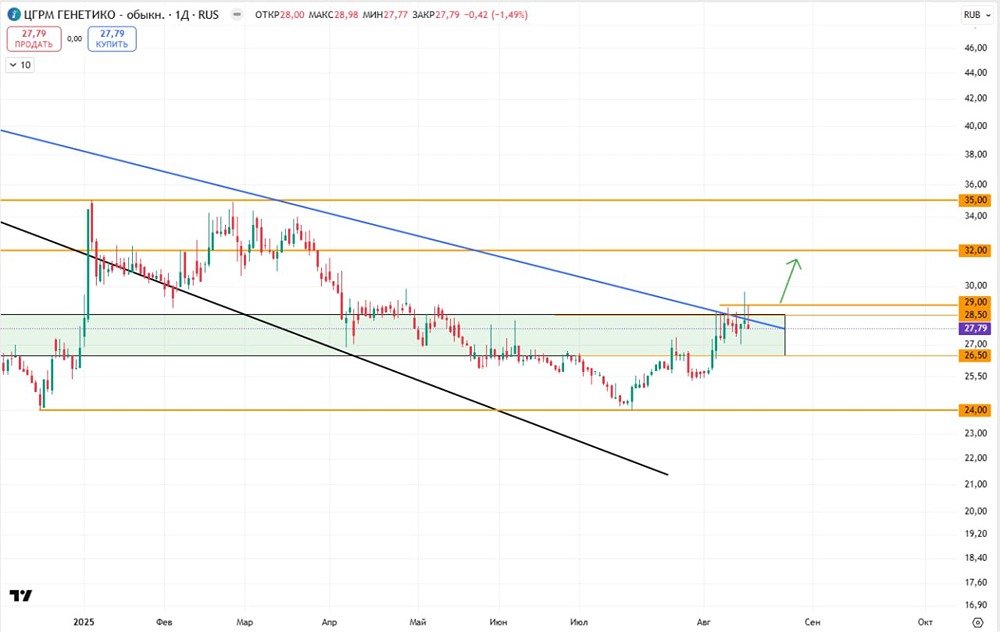The image size is (1000, 632).
Task: Click the −0,42 (−1,49%) change value
Action: point(497,15)
